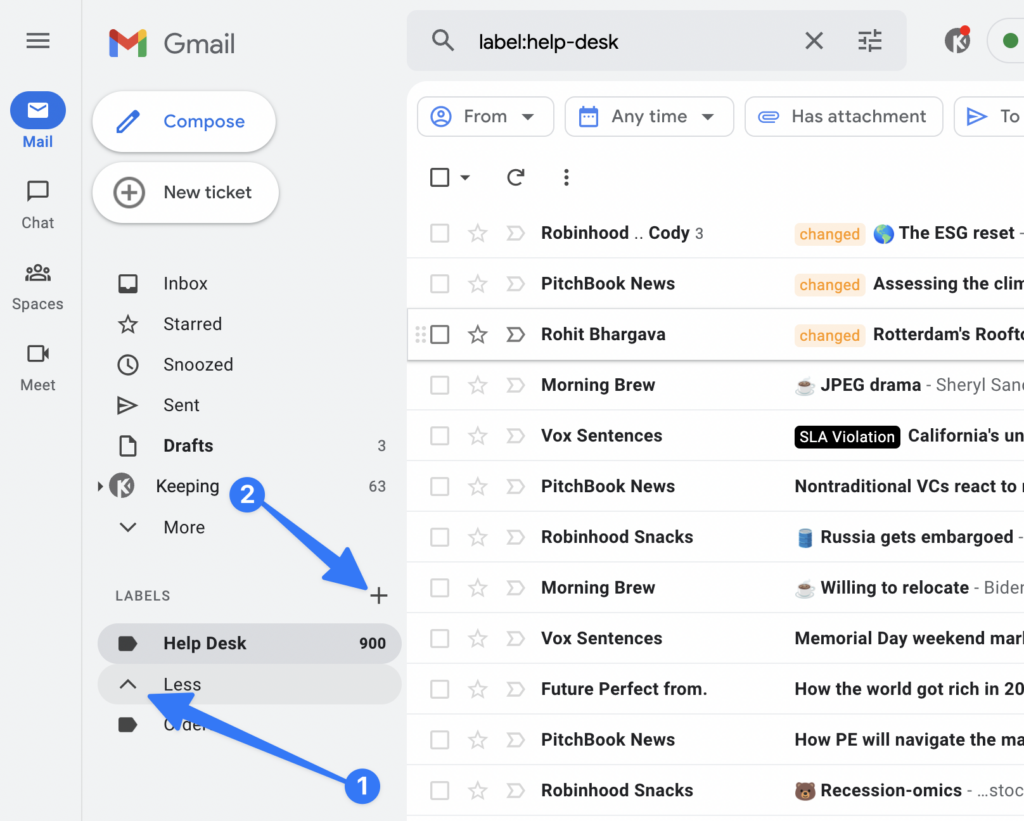Create a new label with the plus icon
This screenshot has width=1024, height=821.
(379, 595)
